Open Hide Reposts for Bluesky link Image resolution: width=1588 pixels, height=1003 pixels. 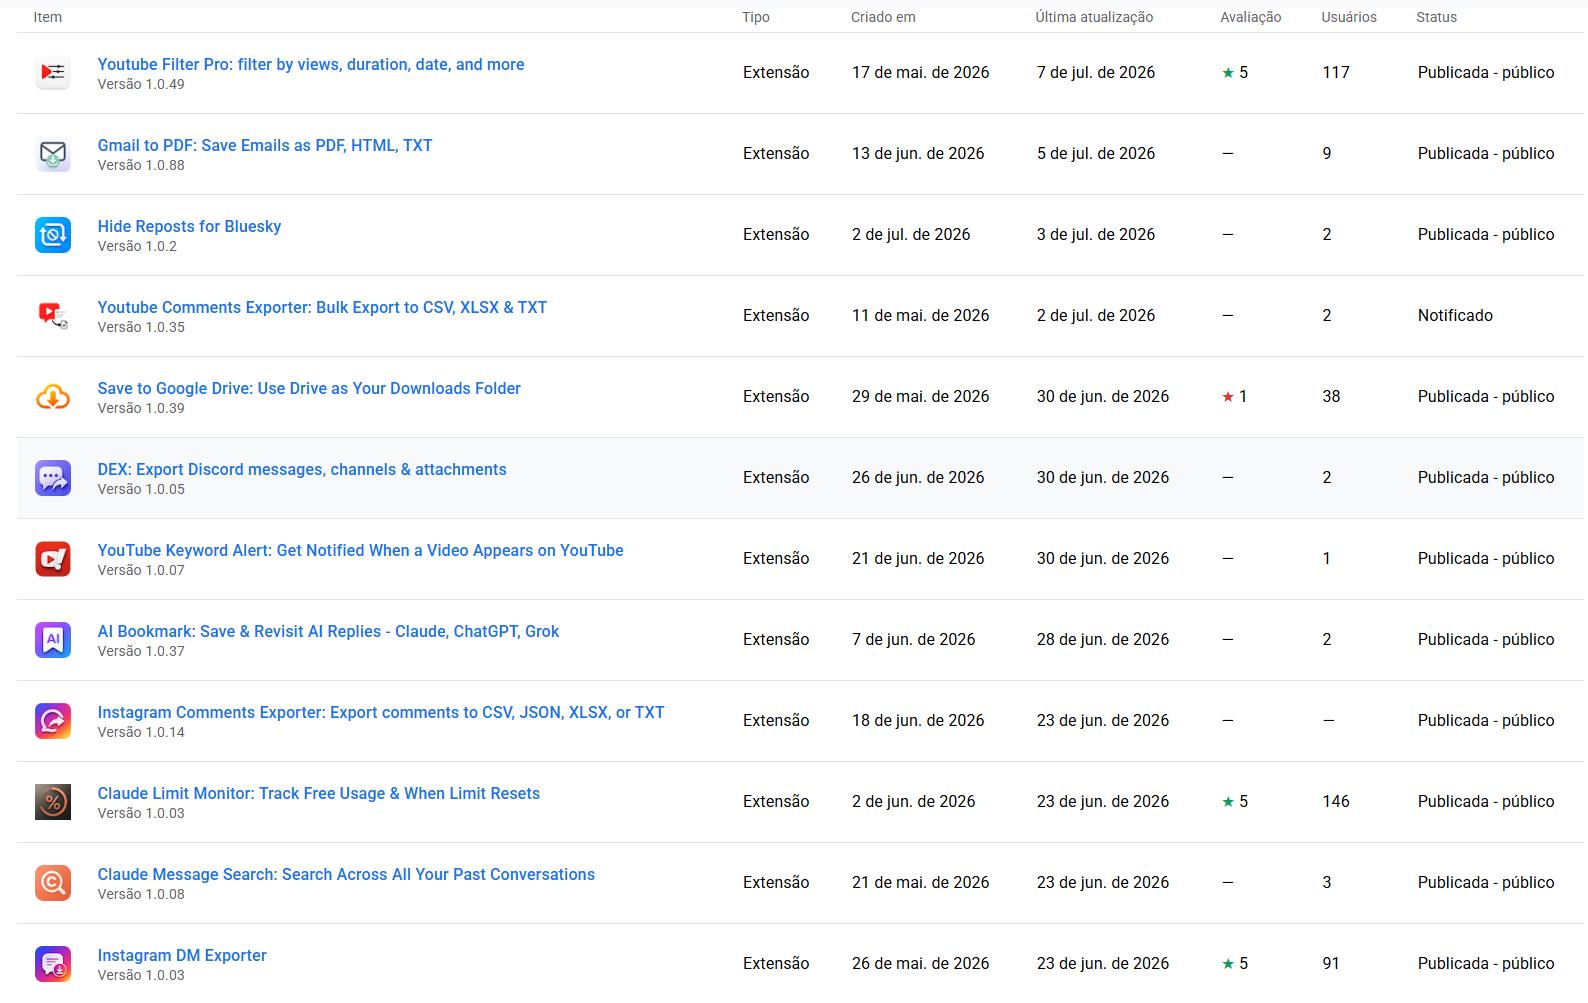point(189,226)
